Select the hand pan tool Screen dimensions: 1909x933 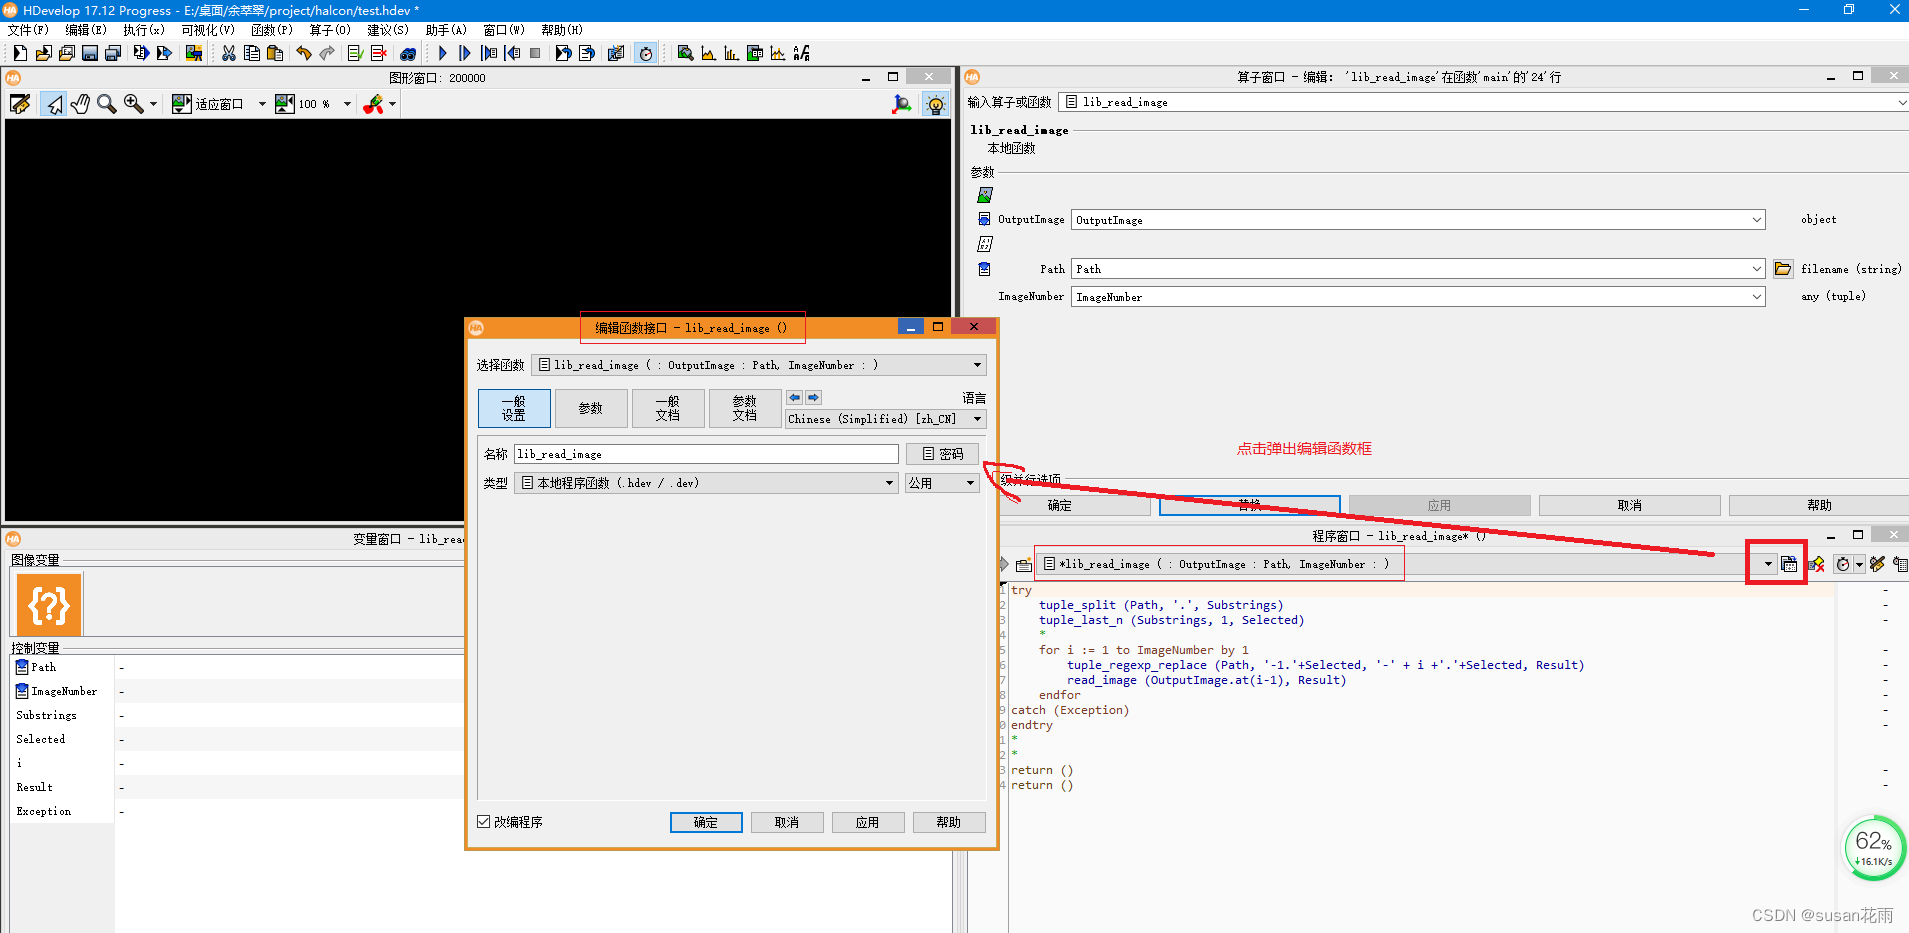pos(80,104)
